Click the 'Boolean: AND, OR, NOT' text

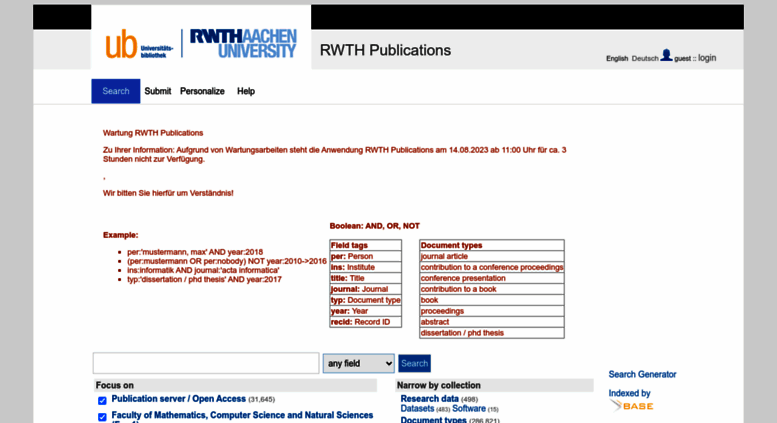(375, 226)
